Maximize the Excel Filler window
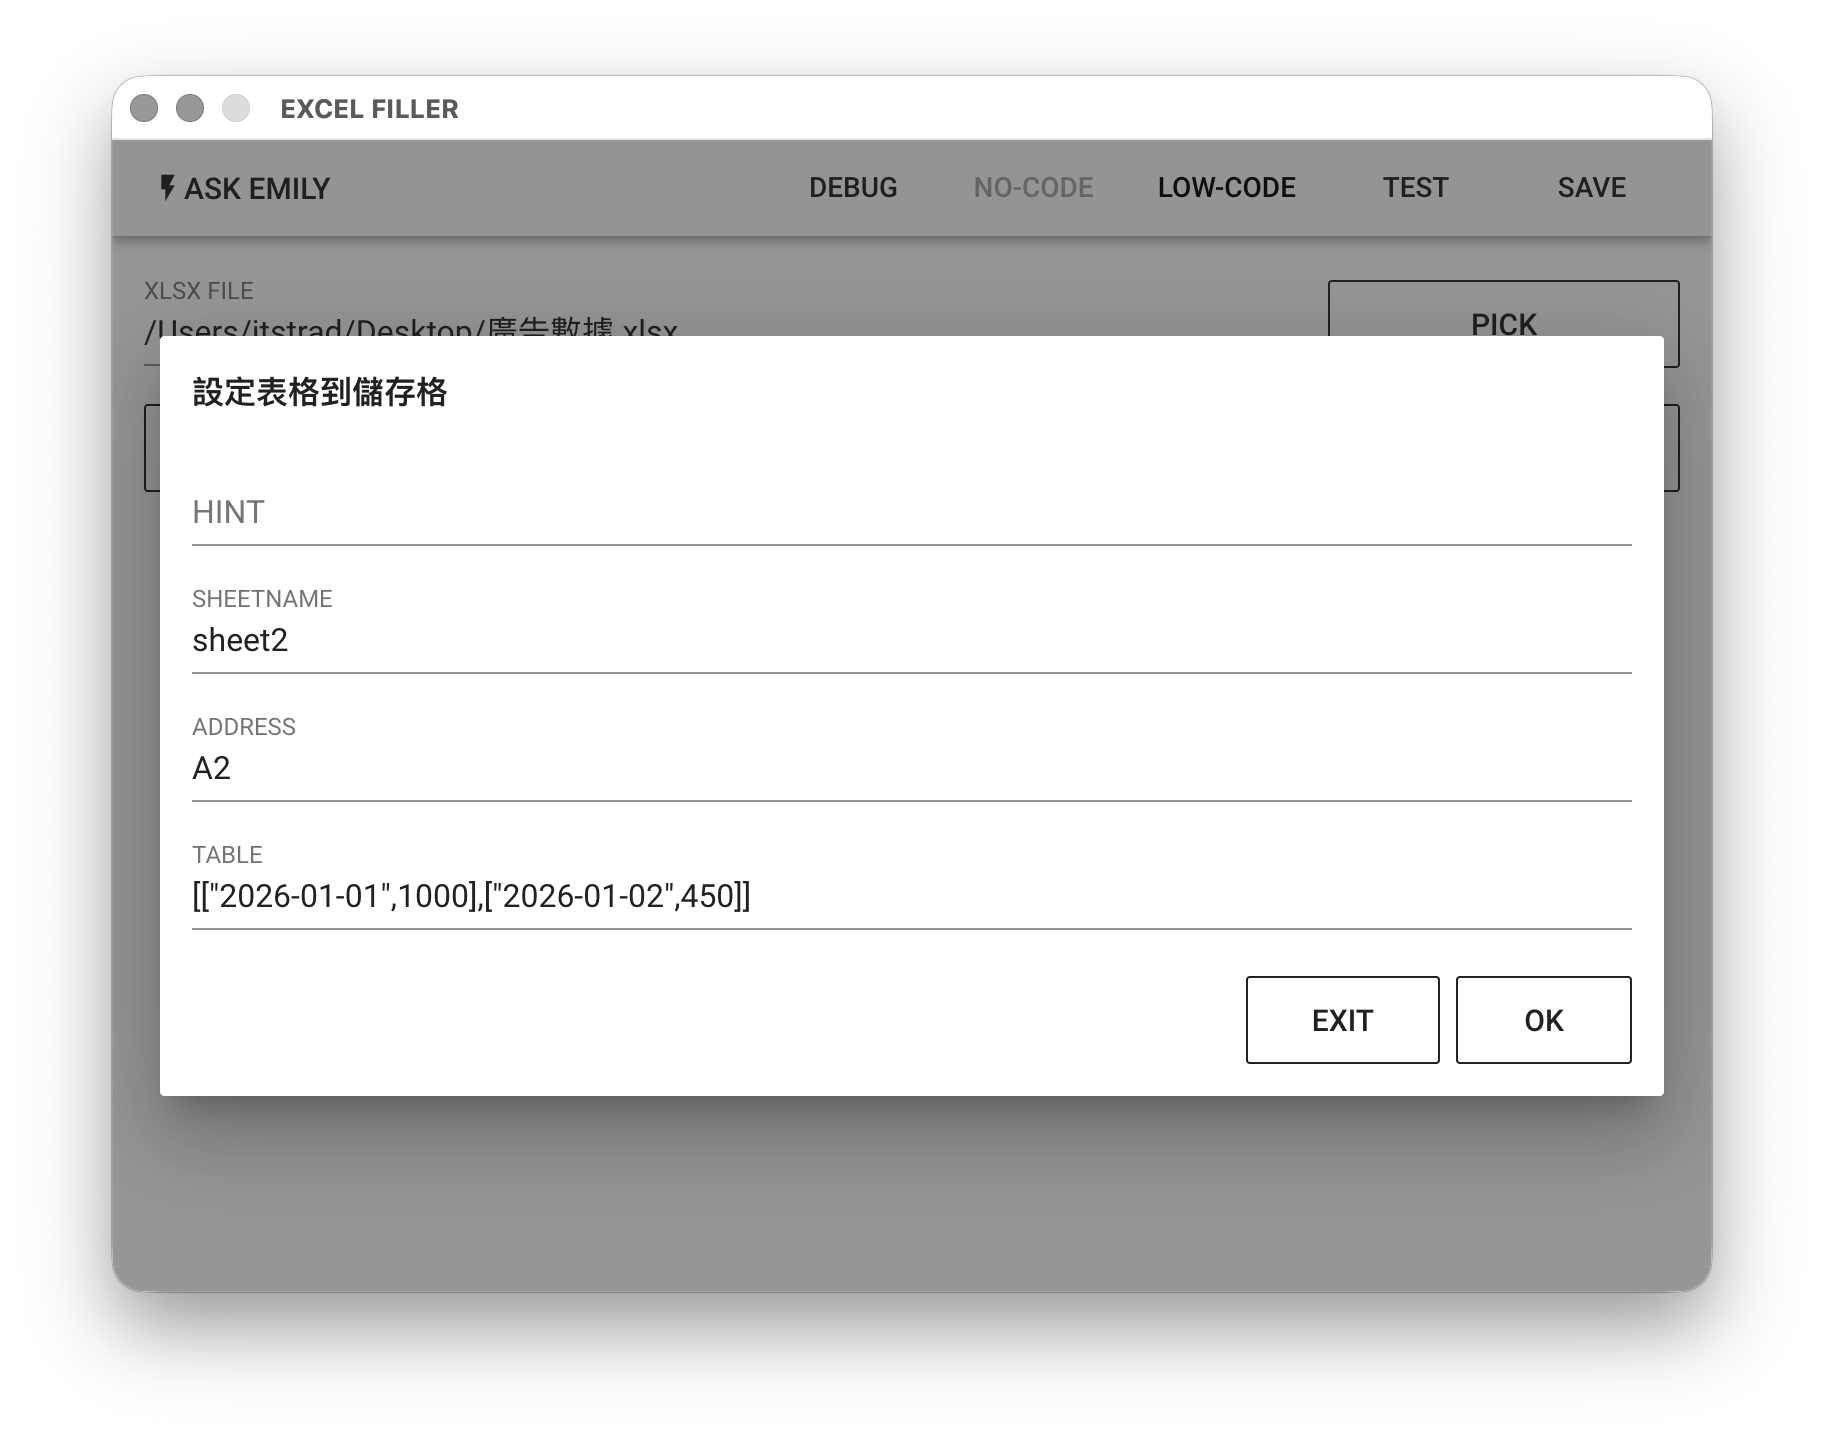Screen dimensions: 1824x1440 click(236, 108)
